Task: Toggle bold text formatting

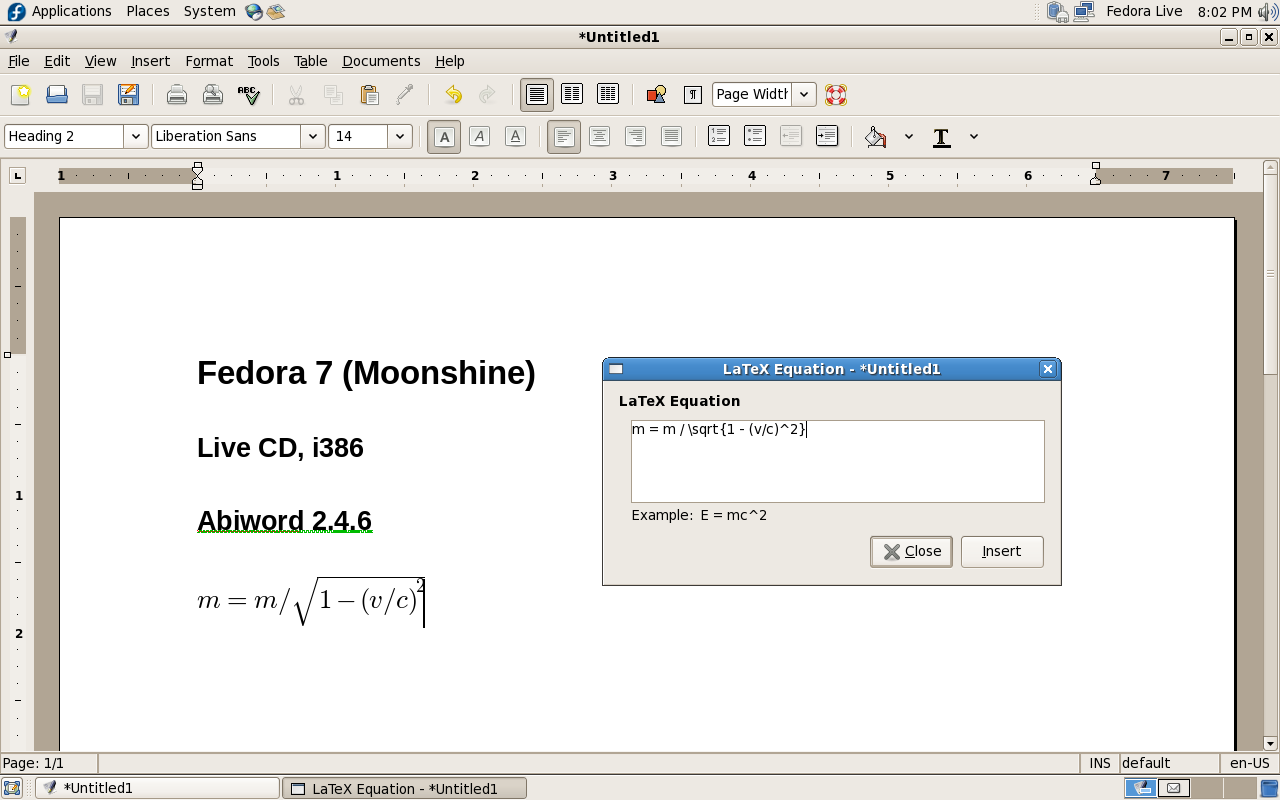Action: click(444, 136)
